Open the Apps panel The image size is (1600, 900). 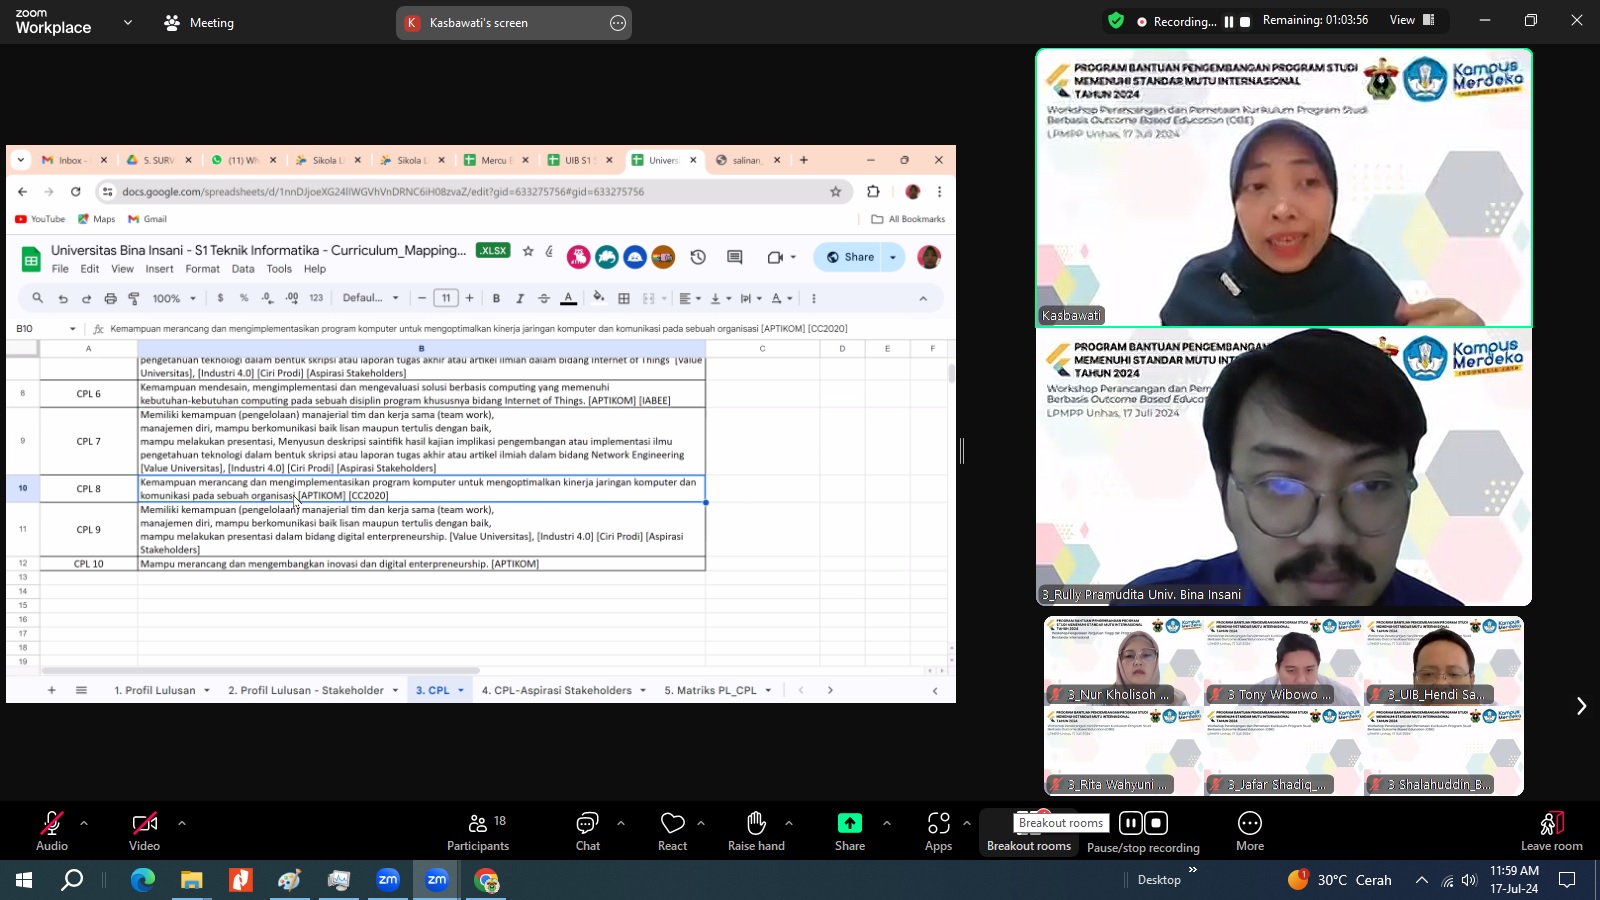(x=938, y=824)
